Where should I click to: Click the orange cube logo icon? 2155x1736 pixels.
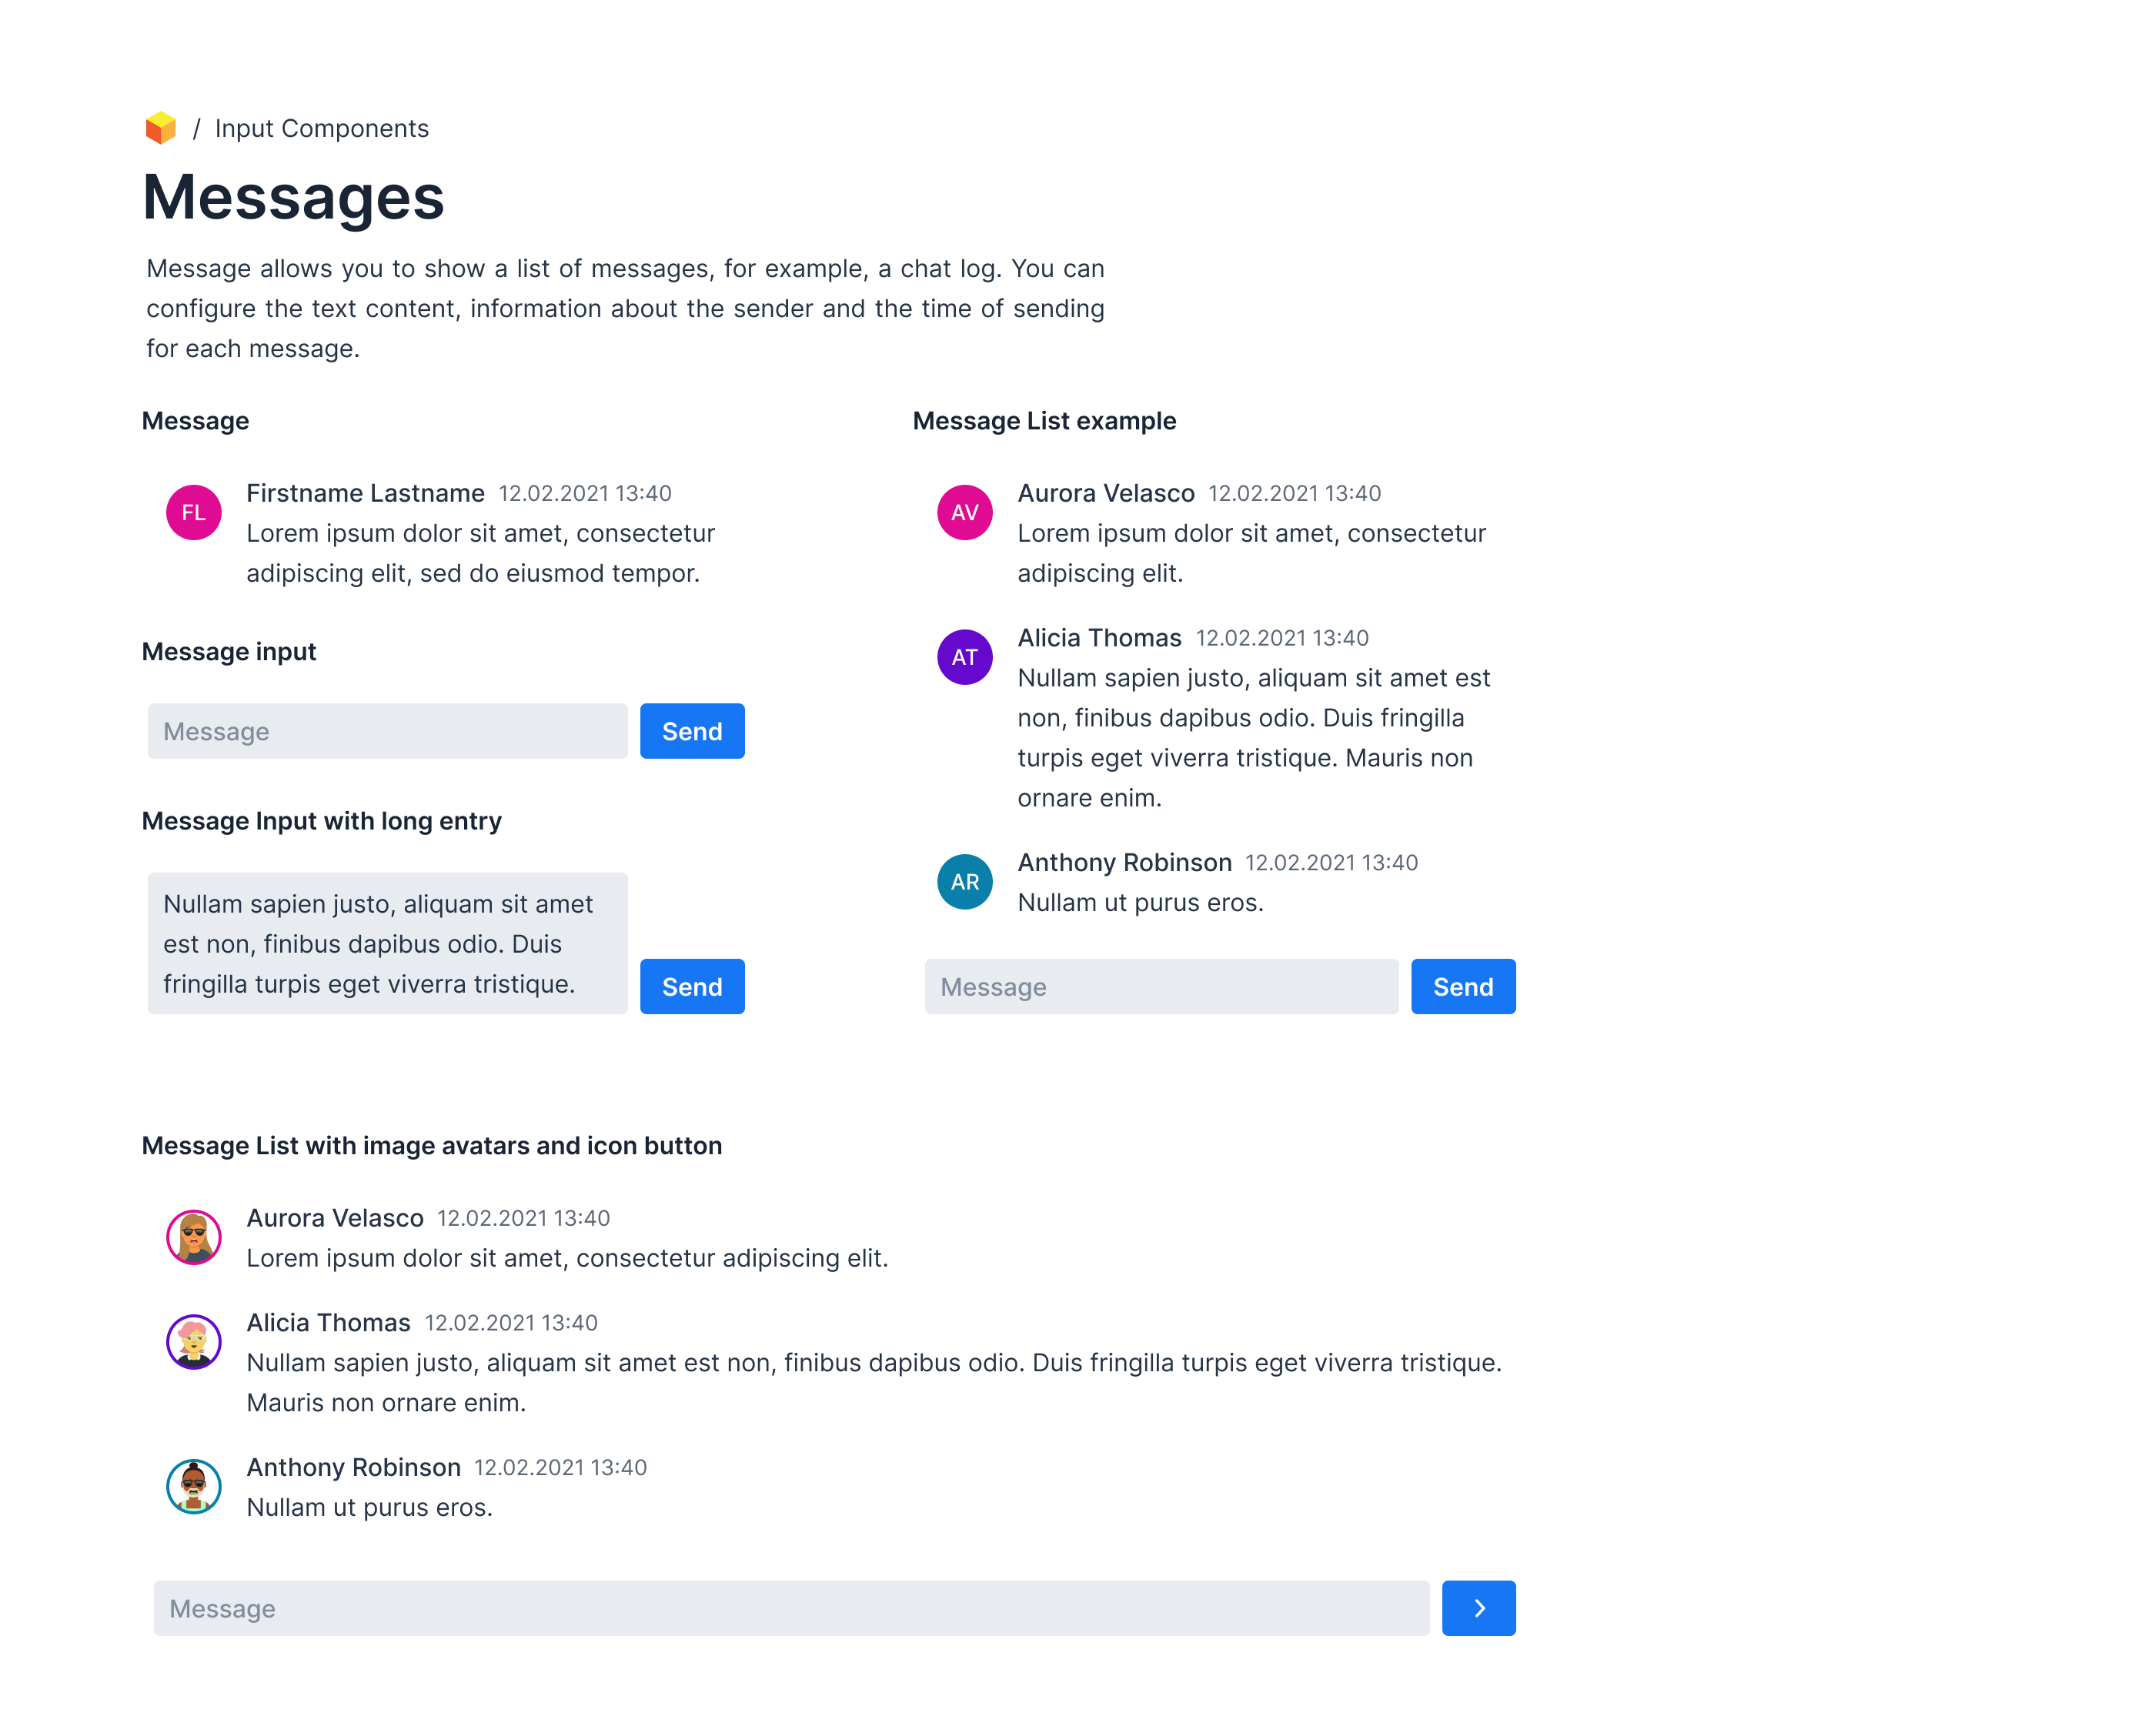click(160, 128)
